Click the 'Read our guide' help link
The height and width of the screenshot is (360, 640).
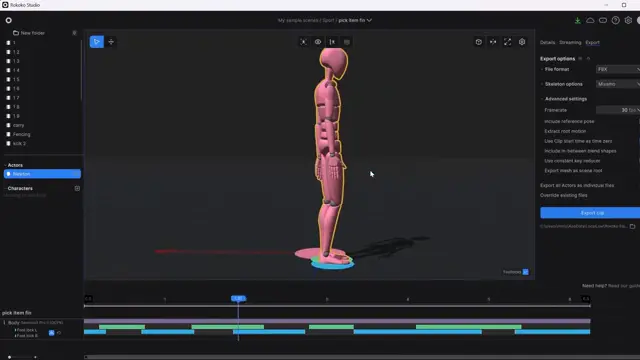coord(624,286)
